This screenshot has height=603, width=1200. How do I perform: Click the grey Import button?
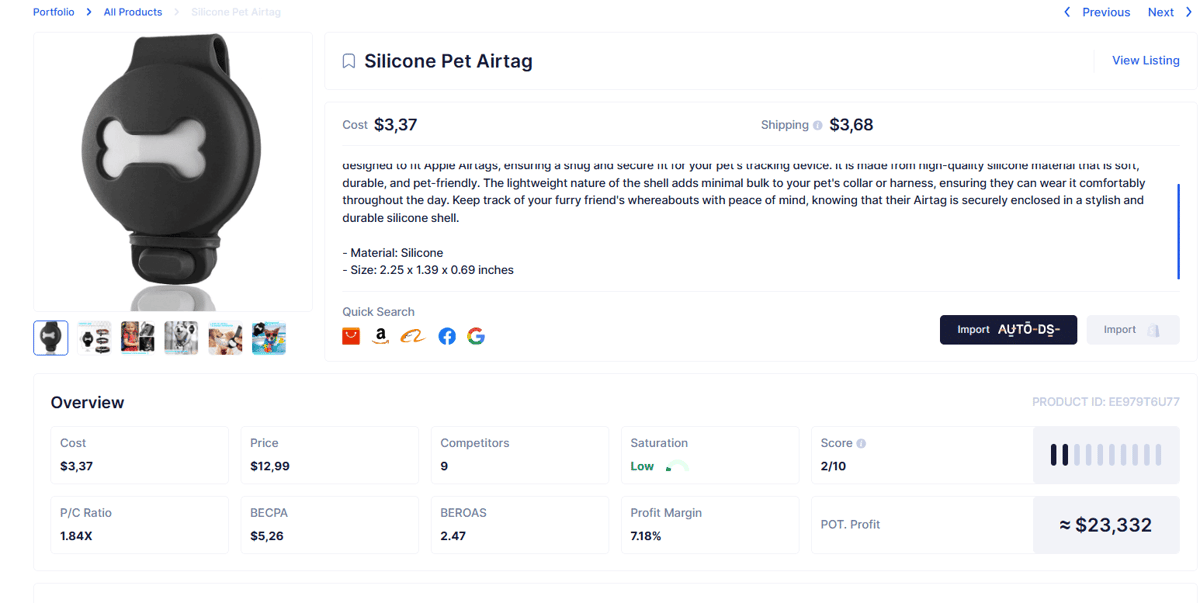pyautogui.click(x=1133, y=330)
